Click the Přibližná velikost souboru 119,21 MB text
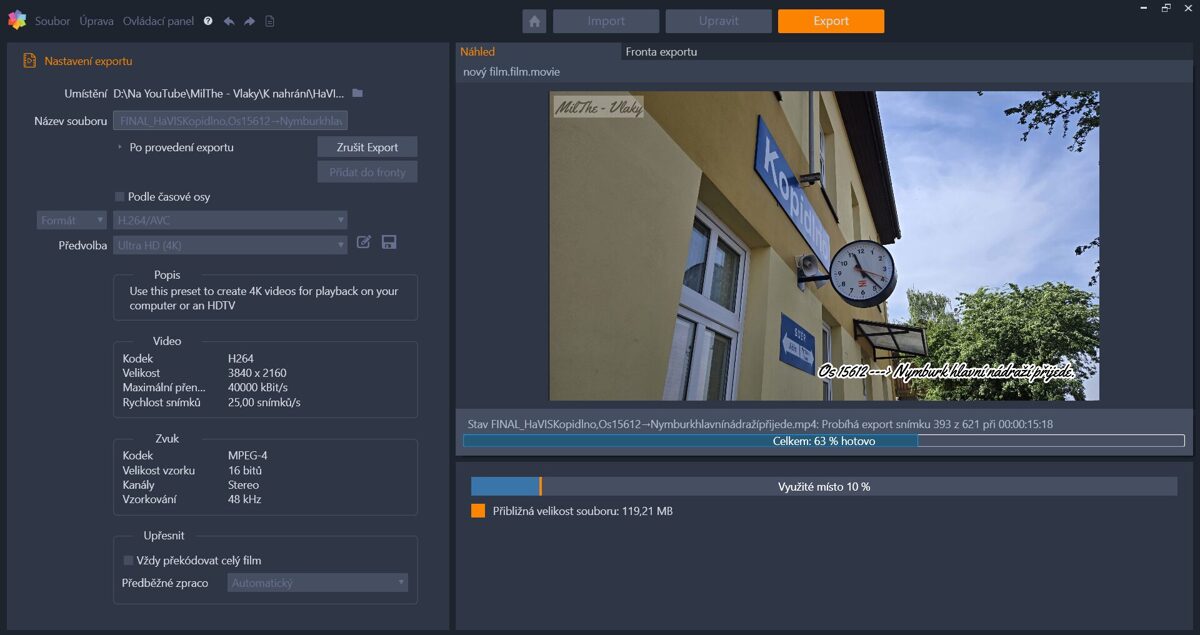 [x=583, y=511]
